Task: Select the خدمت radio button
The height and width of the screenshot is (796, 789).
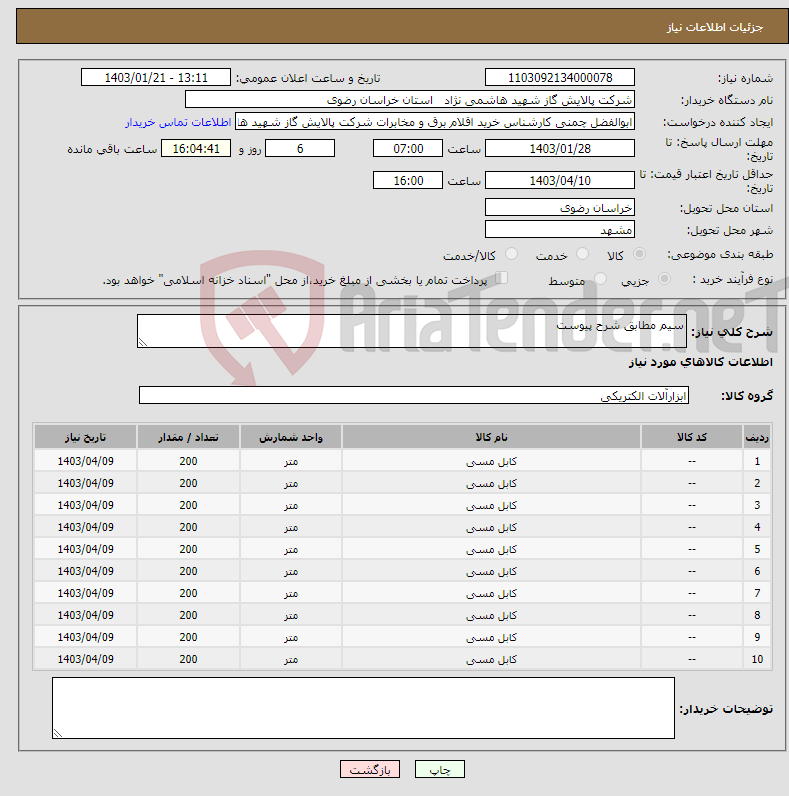Action: pyautogui.click(x=582, y=254)
